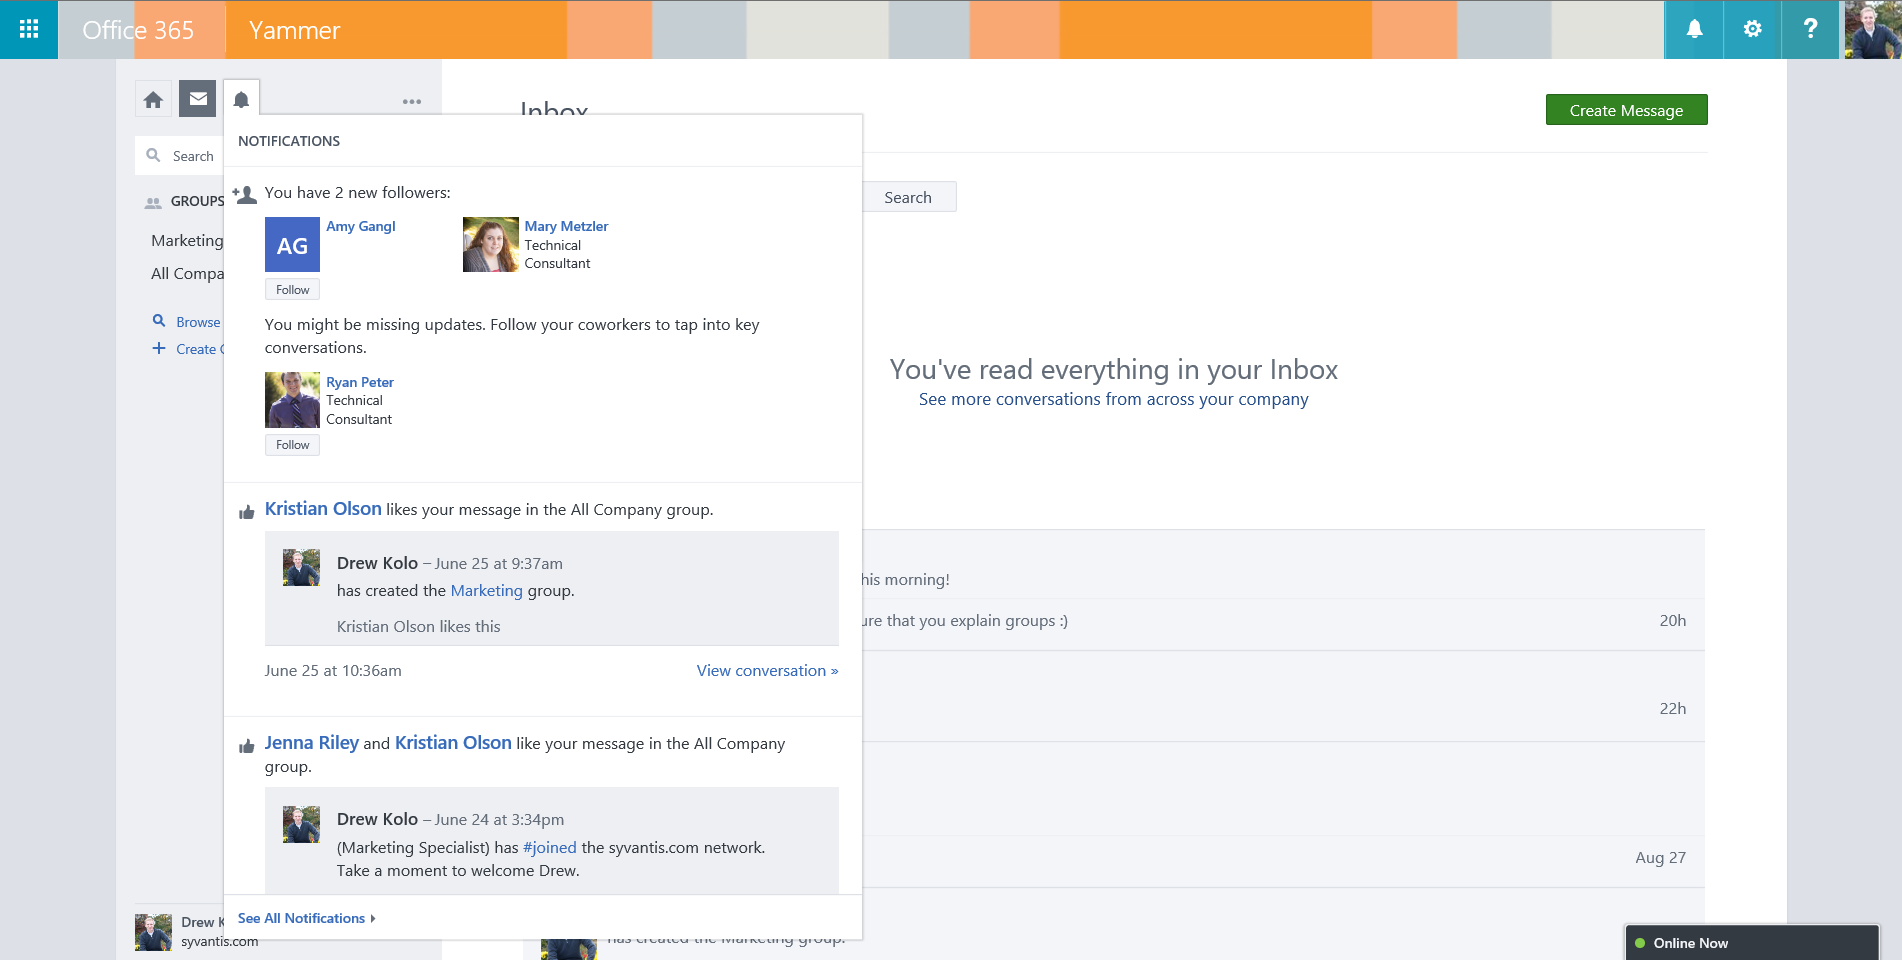Open the Office 365 app launcher grid
1902x960 pixels.
29,29
